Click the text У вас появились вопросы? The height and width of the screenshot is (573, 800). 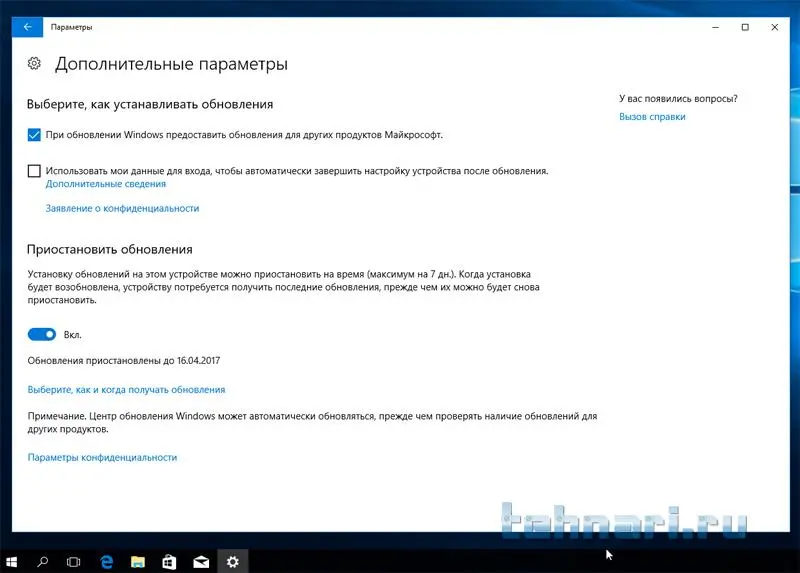(x=678, y=98)
